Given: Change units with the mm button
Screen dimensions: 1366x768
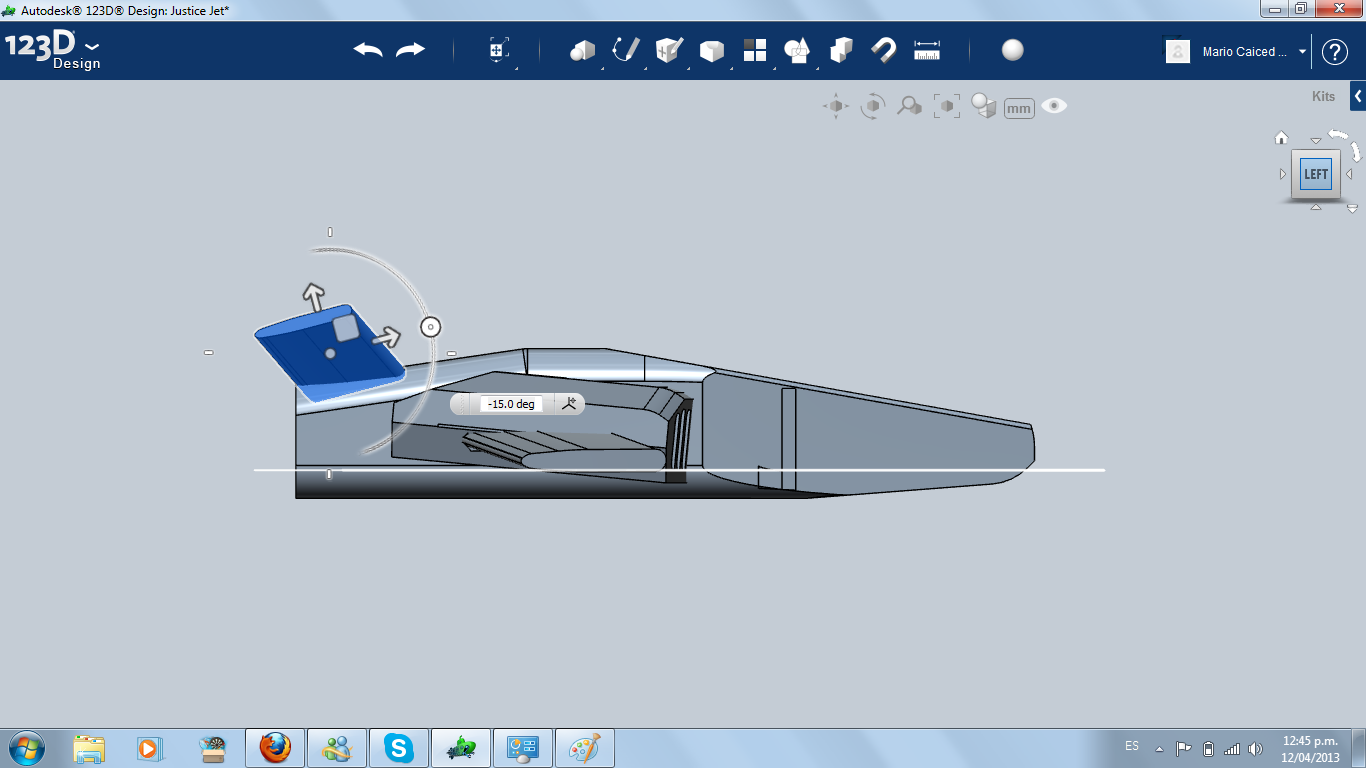Looking at the screenshot, I should 1019,108.
